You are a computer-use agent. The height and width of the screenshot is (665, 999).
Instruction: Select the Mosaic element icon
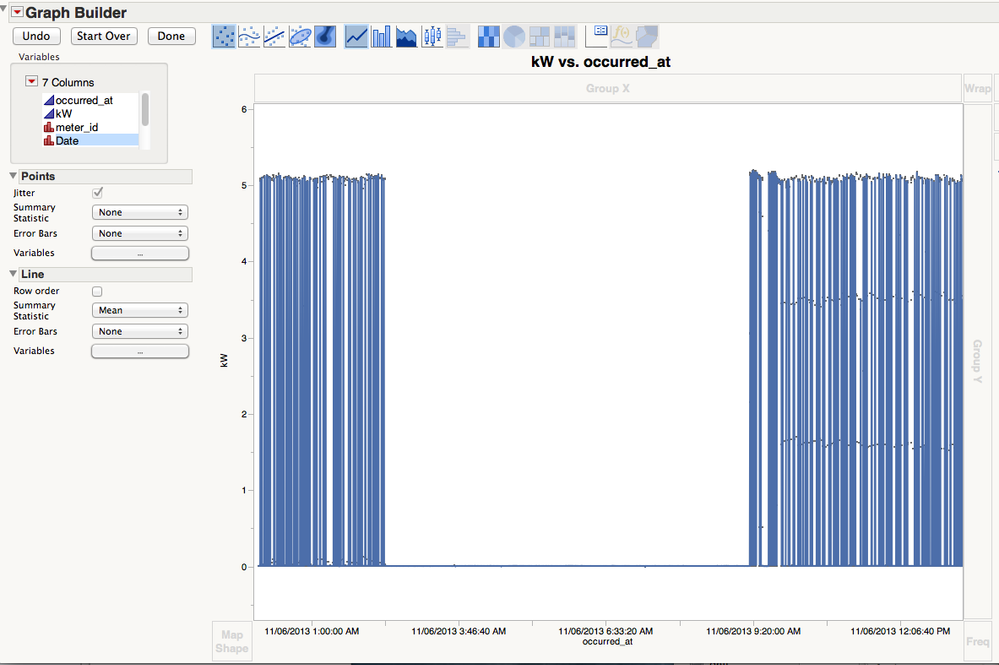[x=564, y=36]
